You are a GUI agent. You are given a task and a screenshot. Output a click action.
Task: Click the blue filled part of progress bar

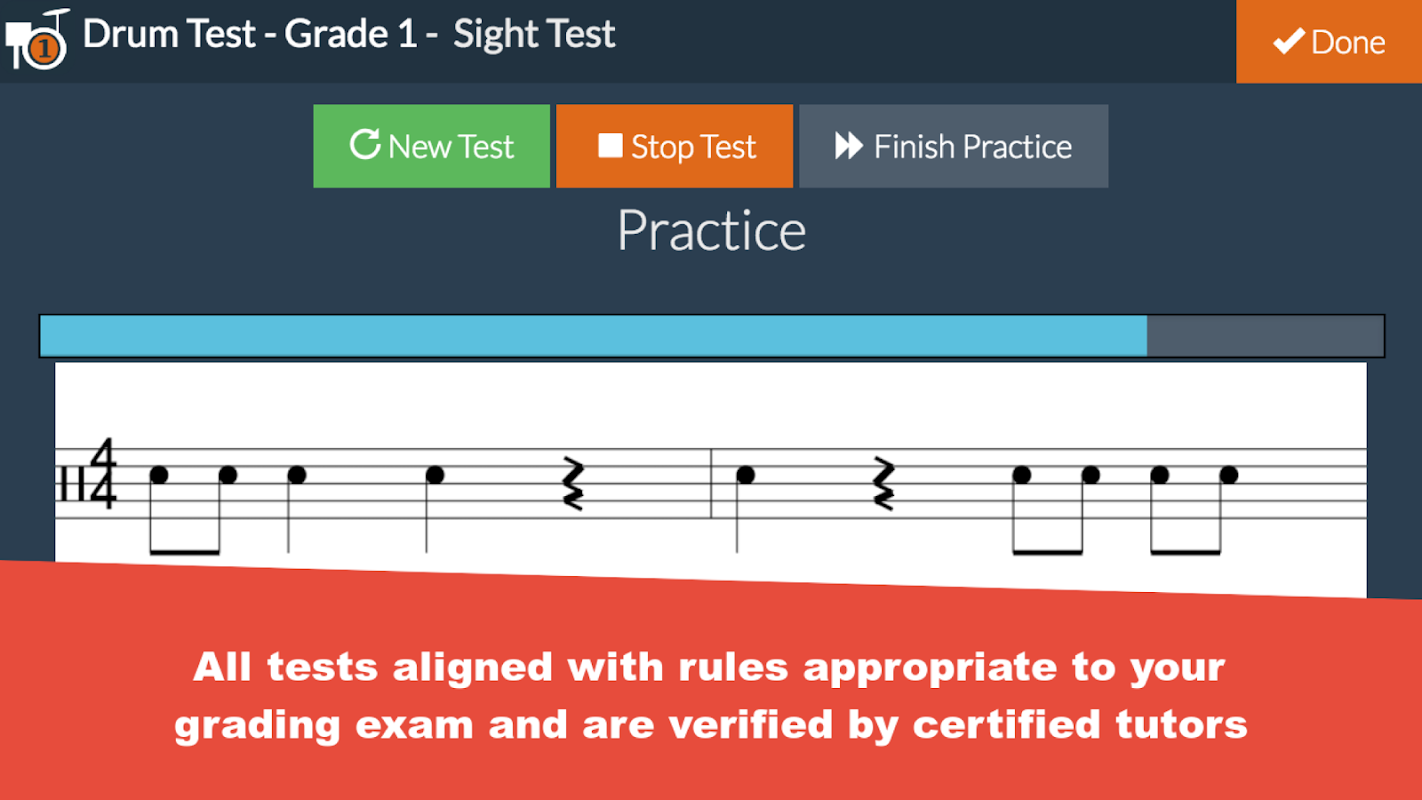tap(592, 336)
